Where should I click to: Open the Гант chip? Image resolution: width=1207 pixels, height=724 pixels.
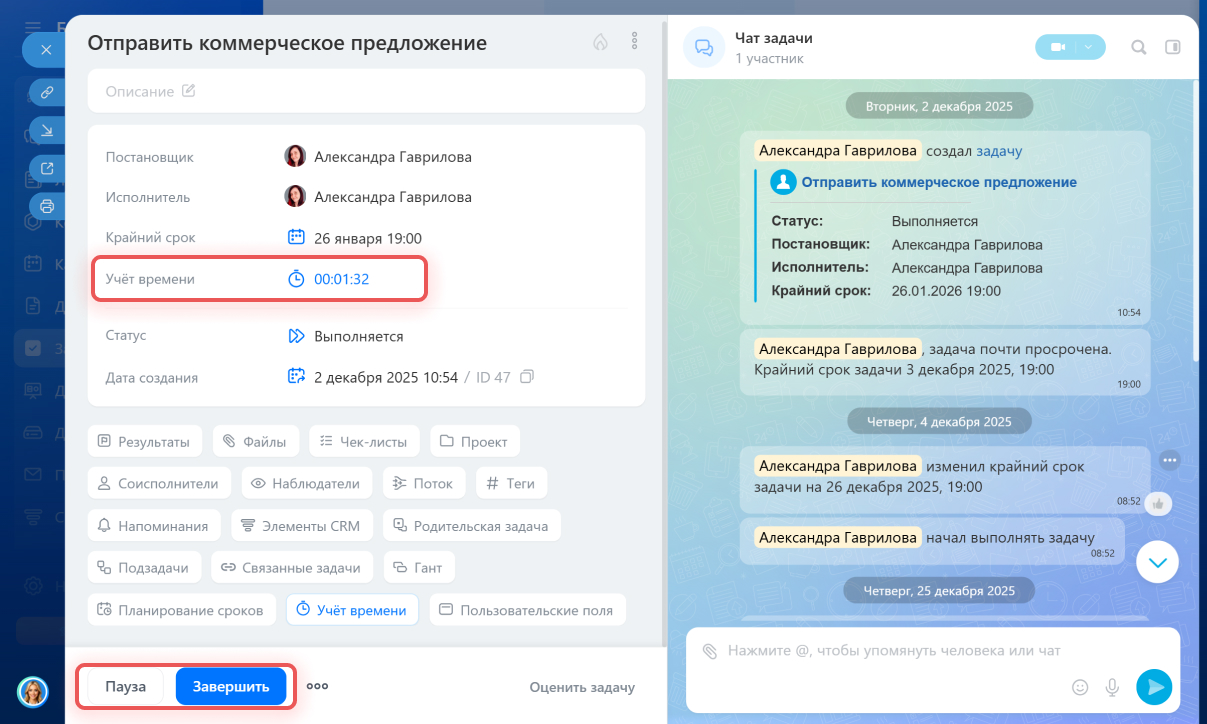[420, 567]
